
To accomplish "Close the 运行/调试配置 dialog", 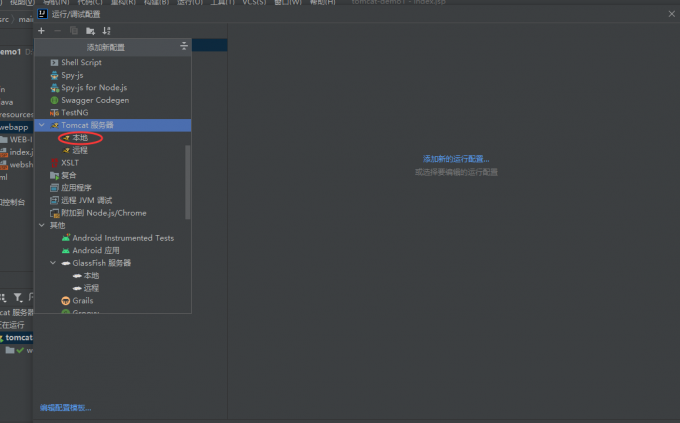I will tap(672, 14).
